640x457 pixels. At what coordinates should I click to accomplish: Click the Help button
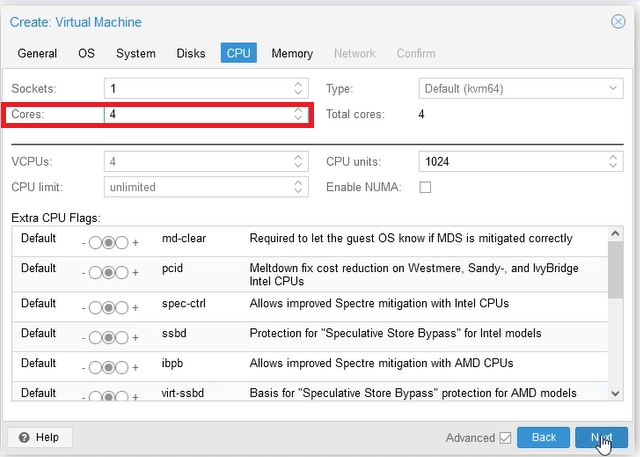(x=38, y=437)
